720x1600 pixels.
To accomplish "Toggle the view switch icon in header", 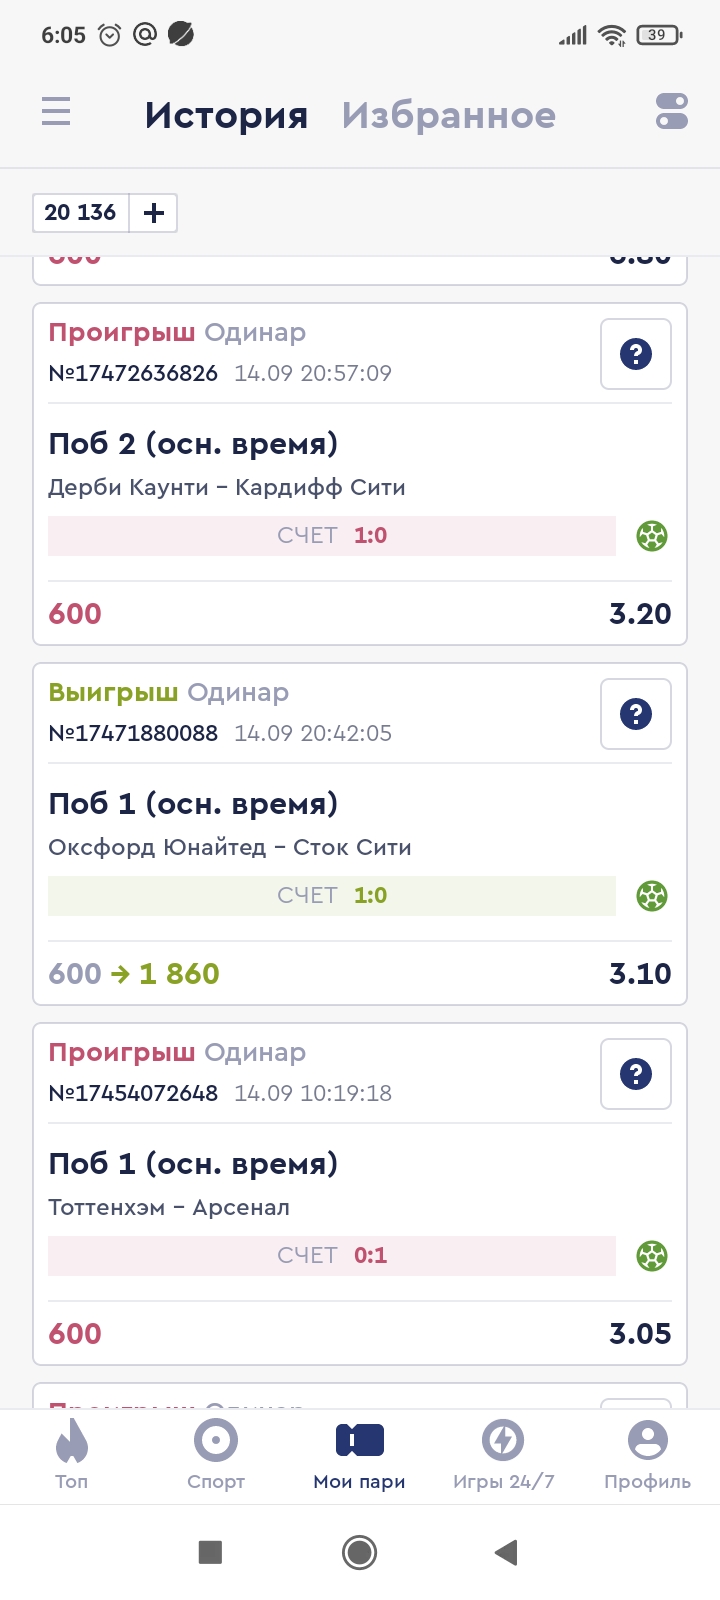I will (672, 111).
